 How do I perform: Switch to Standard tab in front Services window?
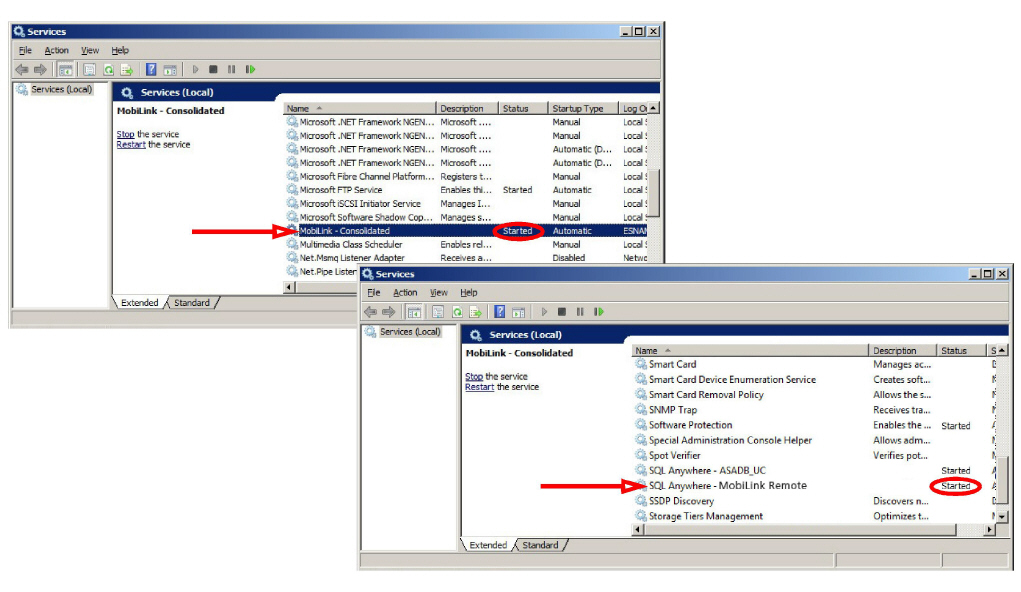pos(540,545)
